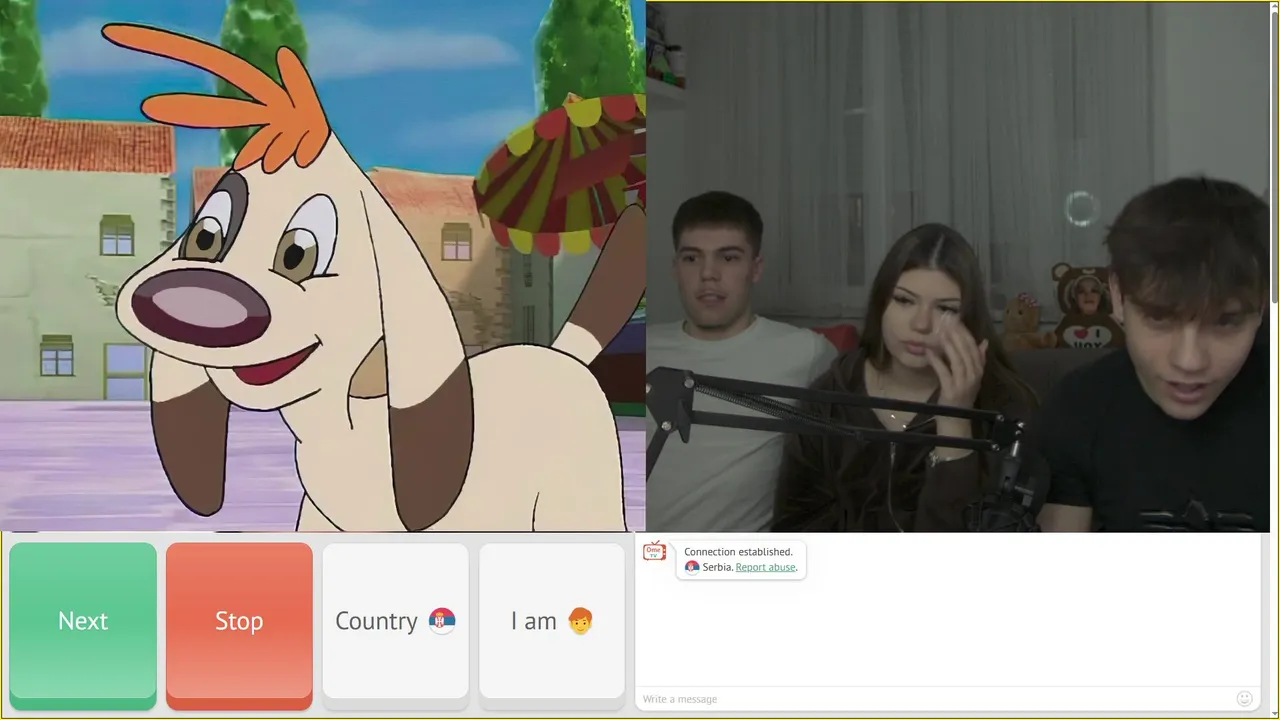Screen dimensions: 1280x720
Task: Click the Ome TV logo icon in chat
Action: pyautogui.click(x=655, y=551)
